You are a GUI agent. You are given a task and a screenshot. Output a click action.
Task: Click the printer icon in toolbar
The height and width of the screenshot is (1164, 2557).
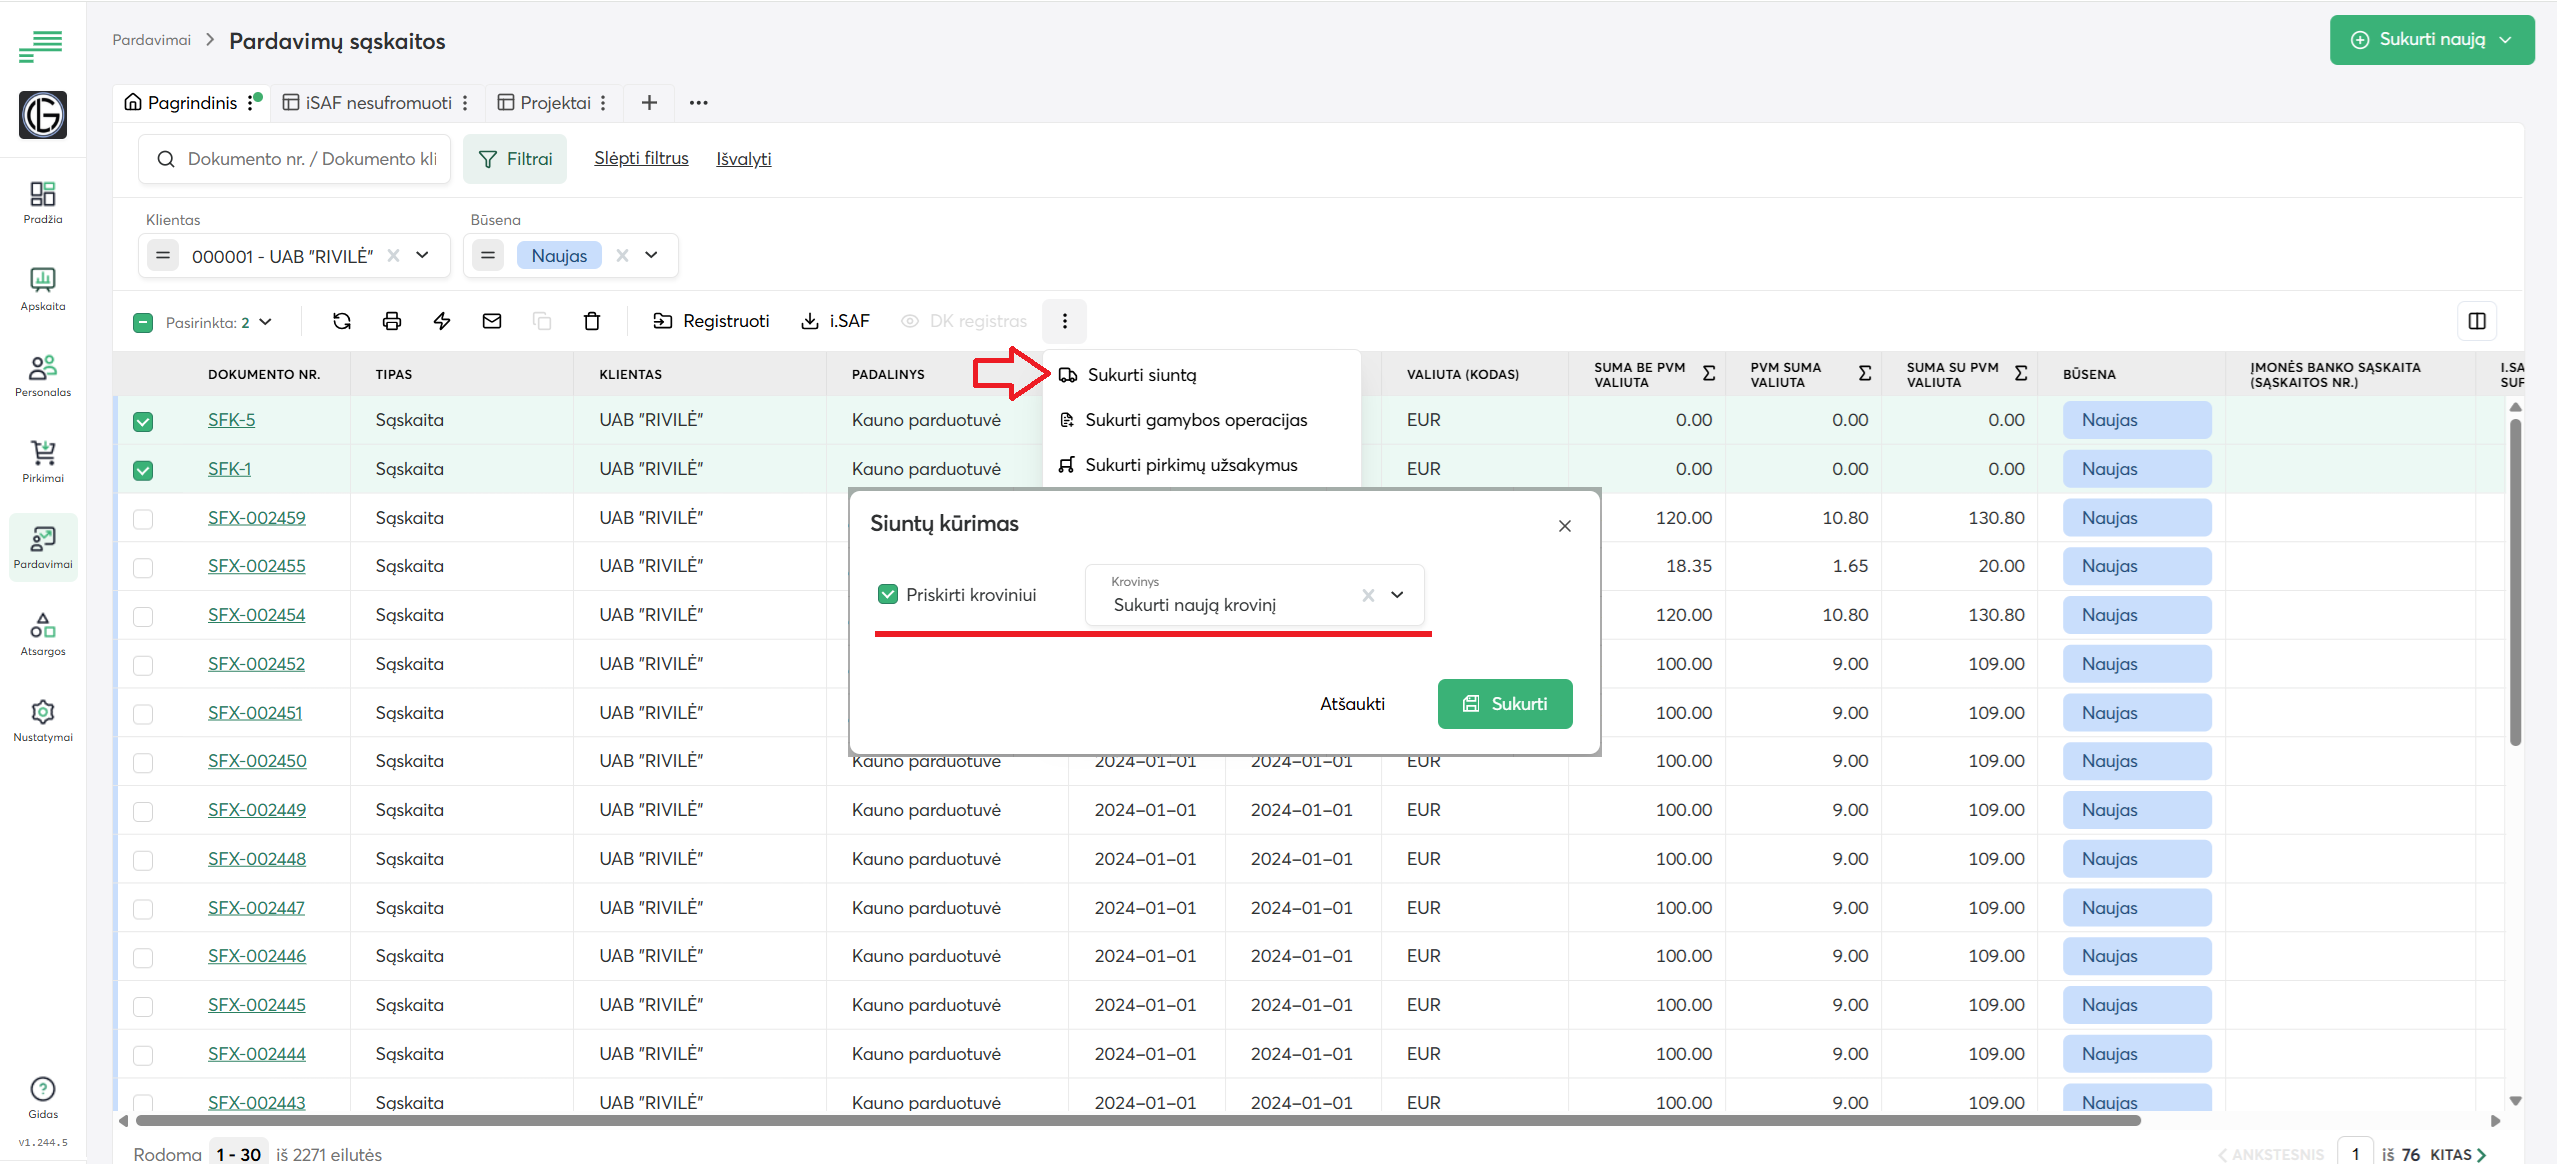tap(392, 321)
